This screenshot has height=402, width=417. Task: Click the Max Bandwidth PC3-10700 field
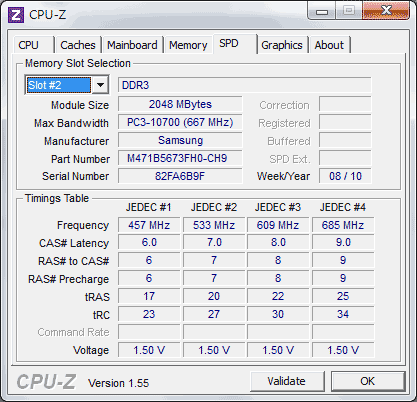click(x=180, y=122)
